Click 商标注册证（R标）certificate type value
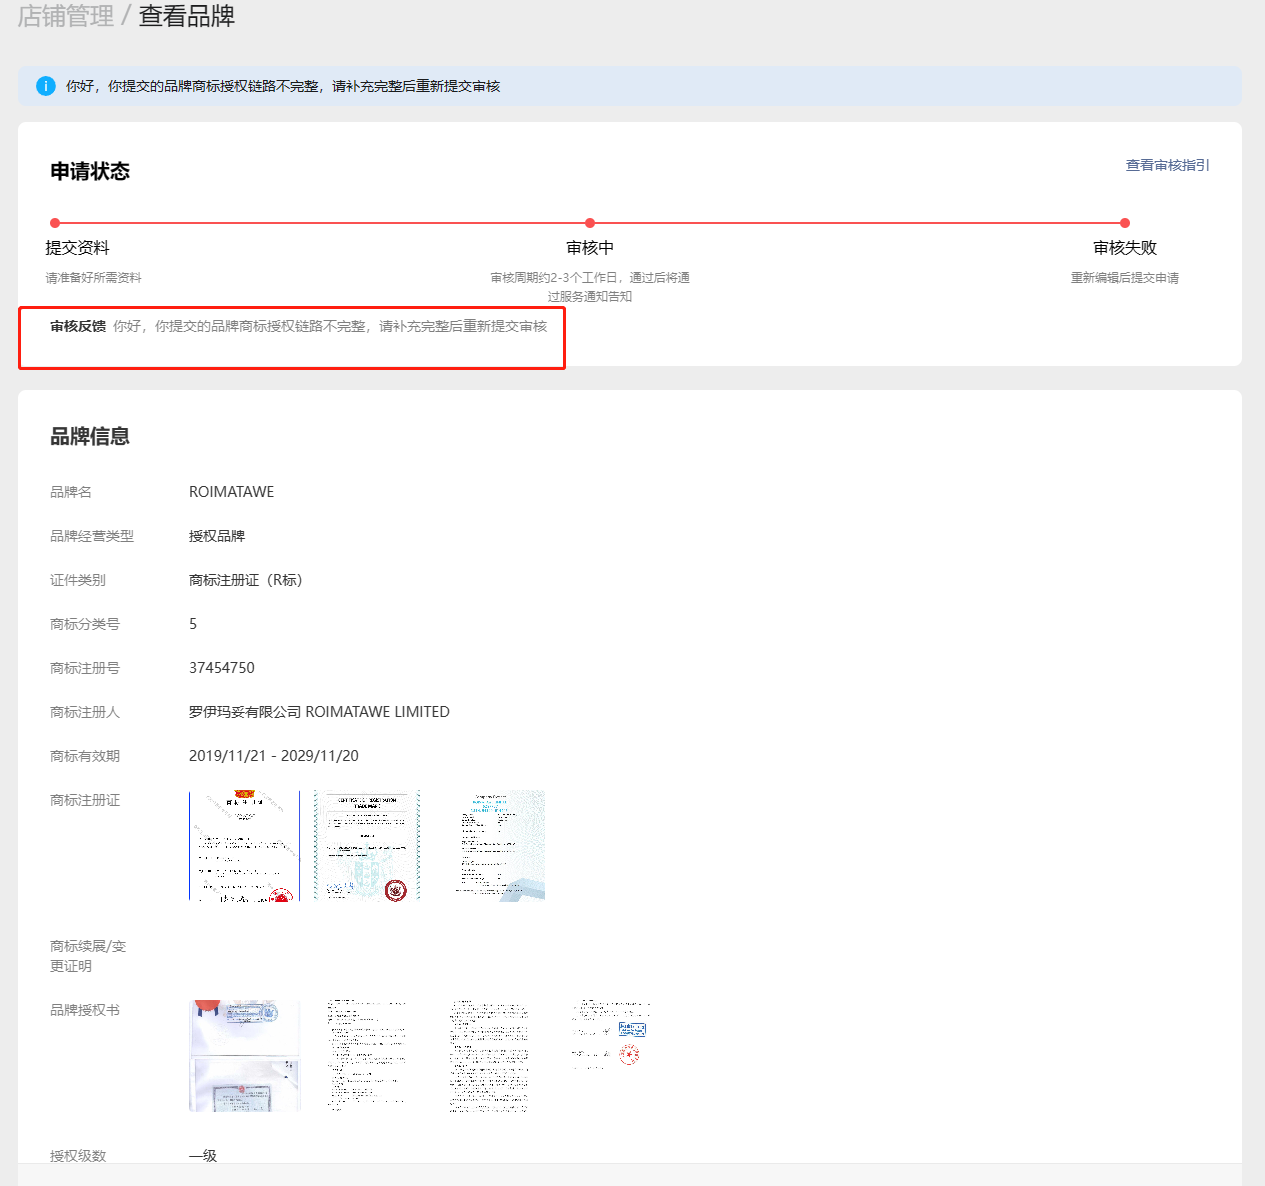Image resolution: width=1265 pixels, height=1186 pixels. click(246, 580)
